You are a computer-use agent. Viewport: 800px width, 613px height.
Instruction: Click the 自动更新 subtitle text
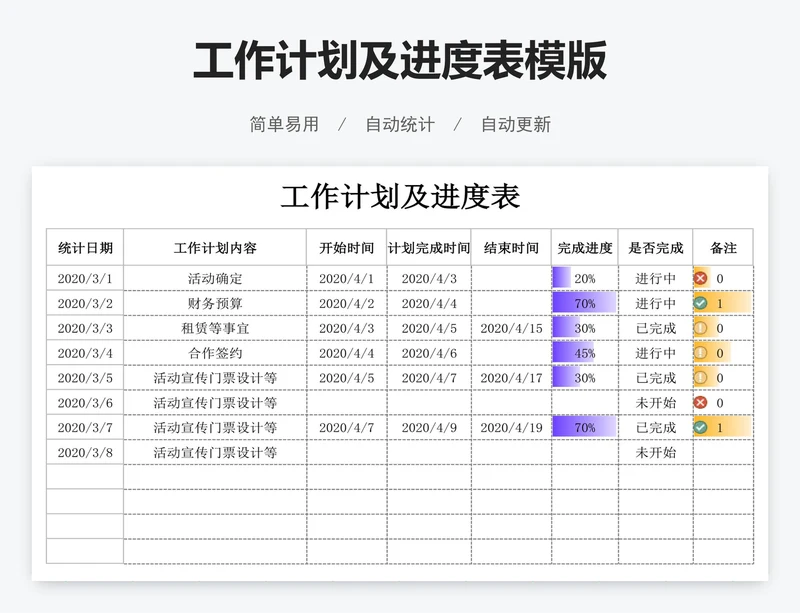click(516, 124)
